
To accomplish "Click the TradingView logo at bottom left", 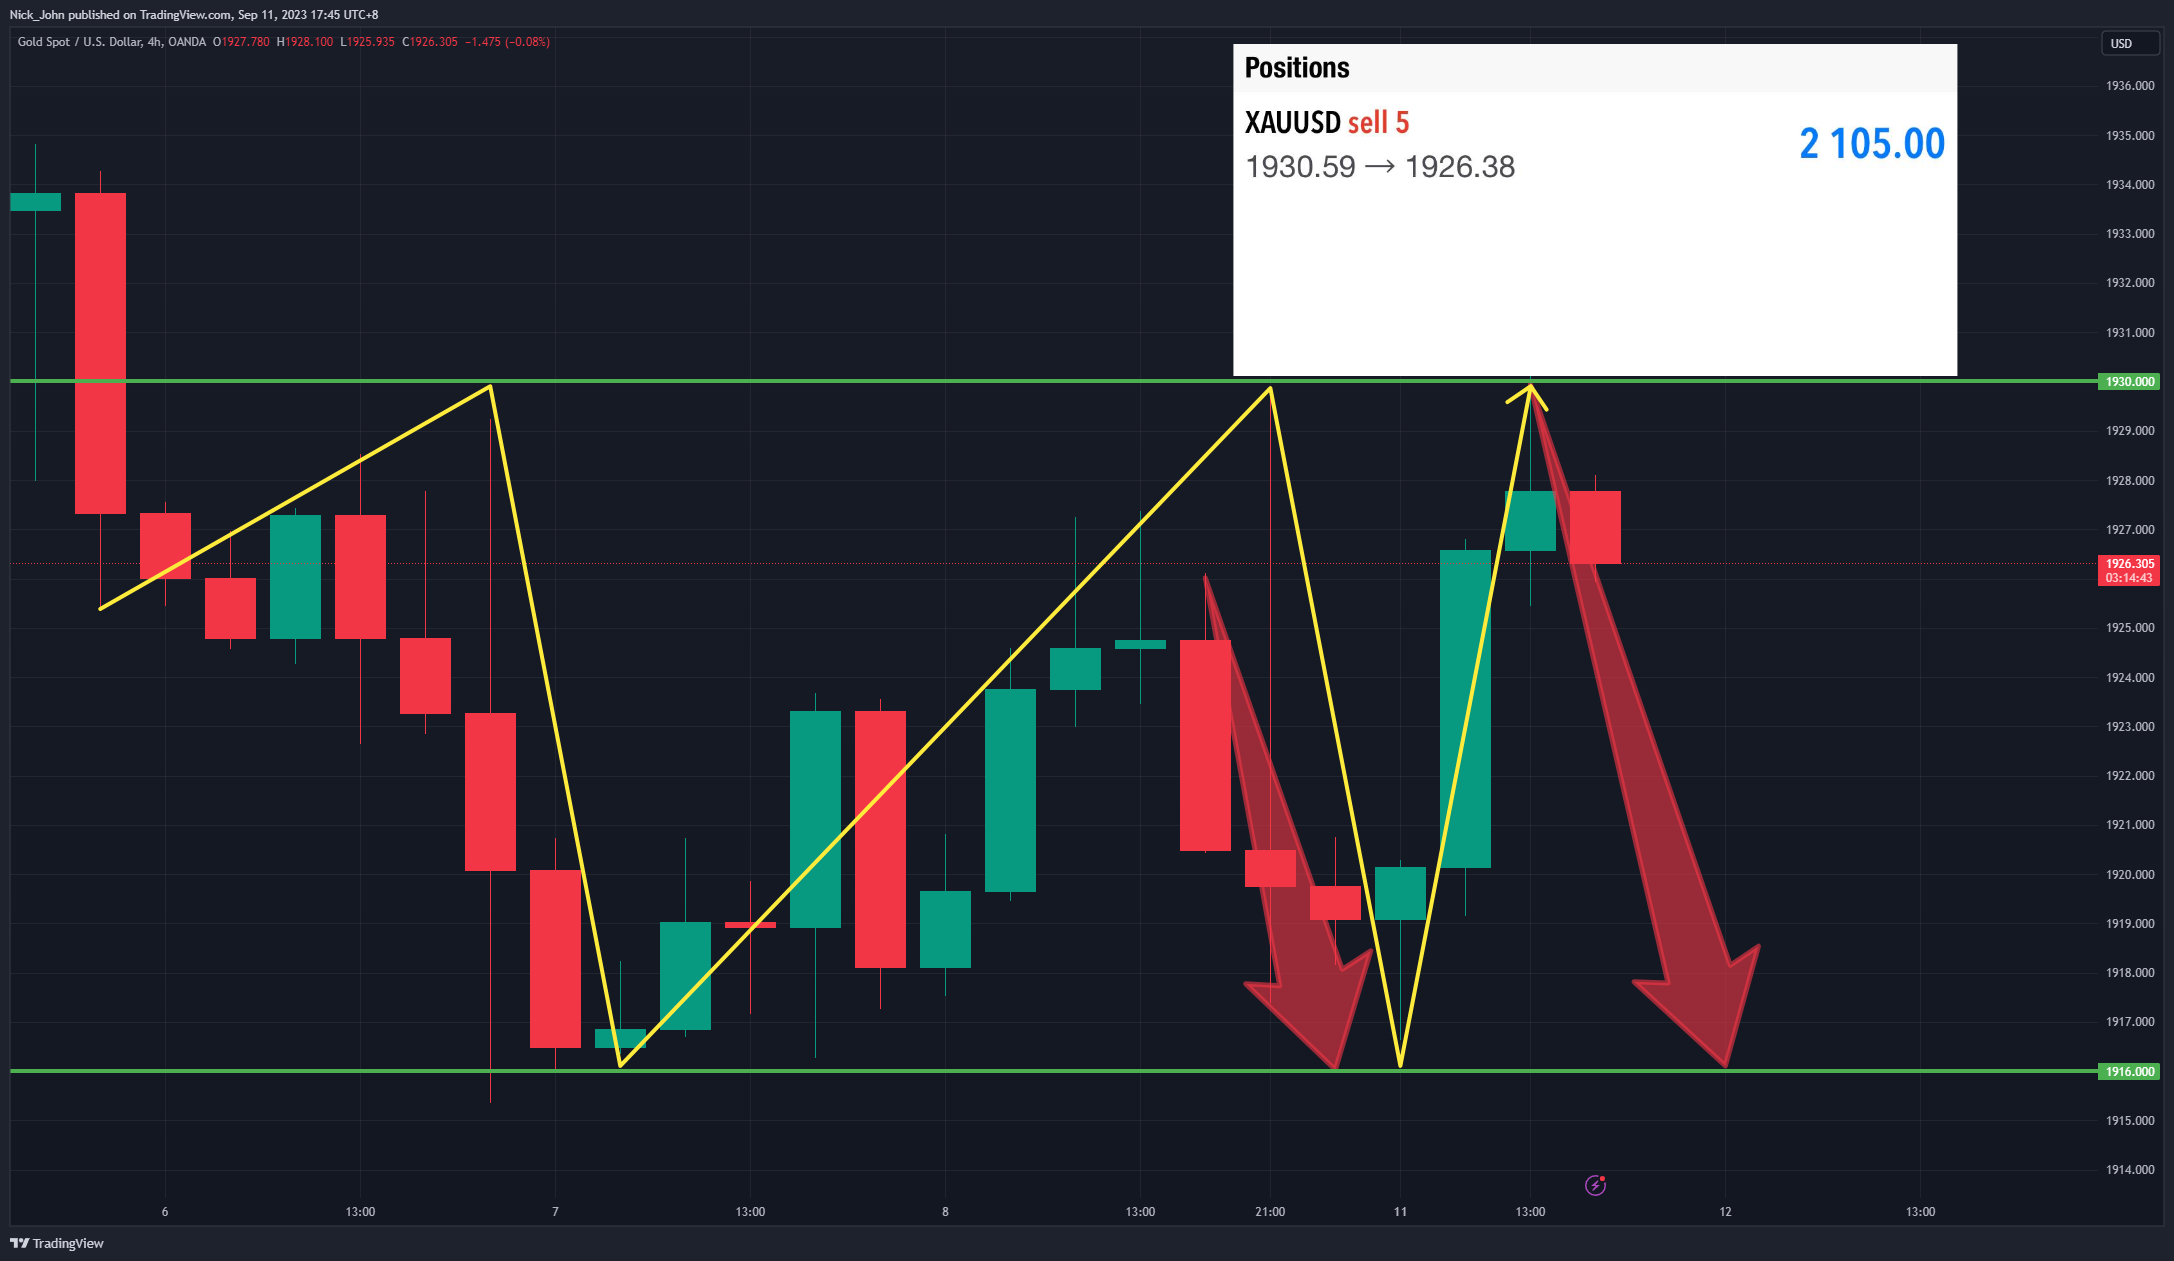I will tap(57, 1243).
